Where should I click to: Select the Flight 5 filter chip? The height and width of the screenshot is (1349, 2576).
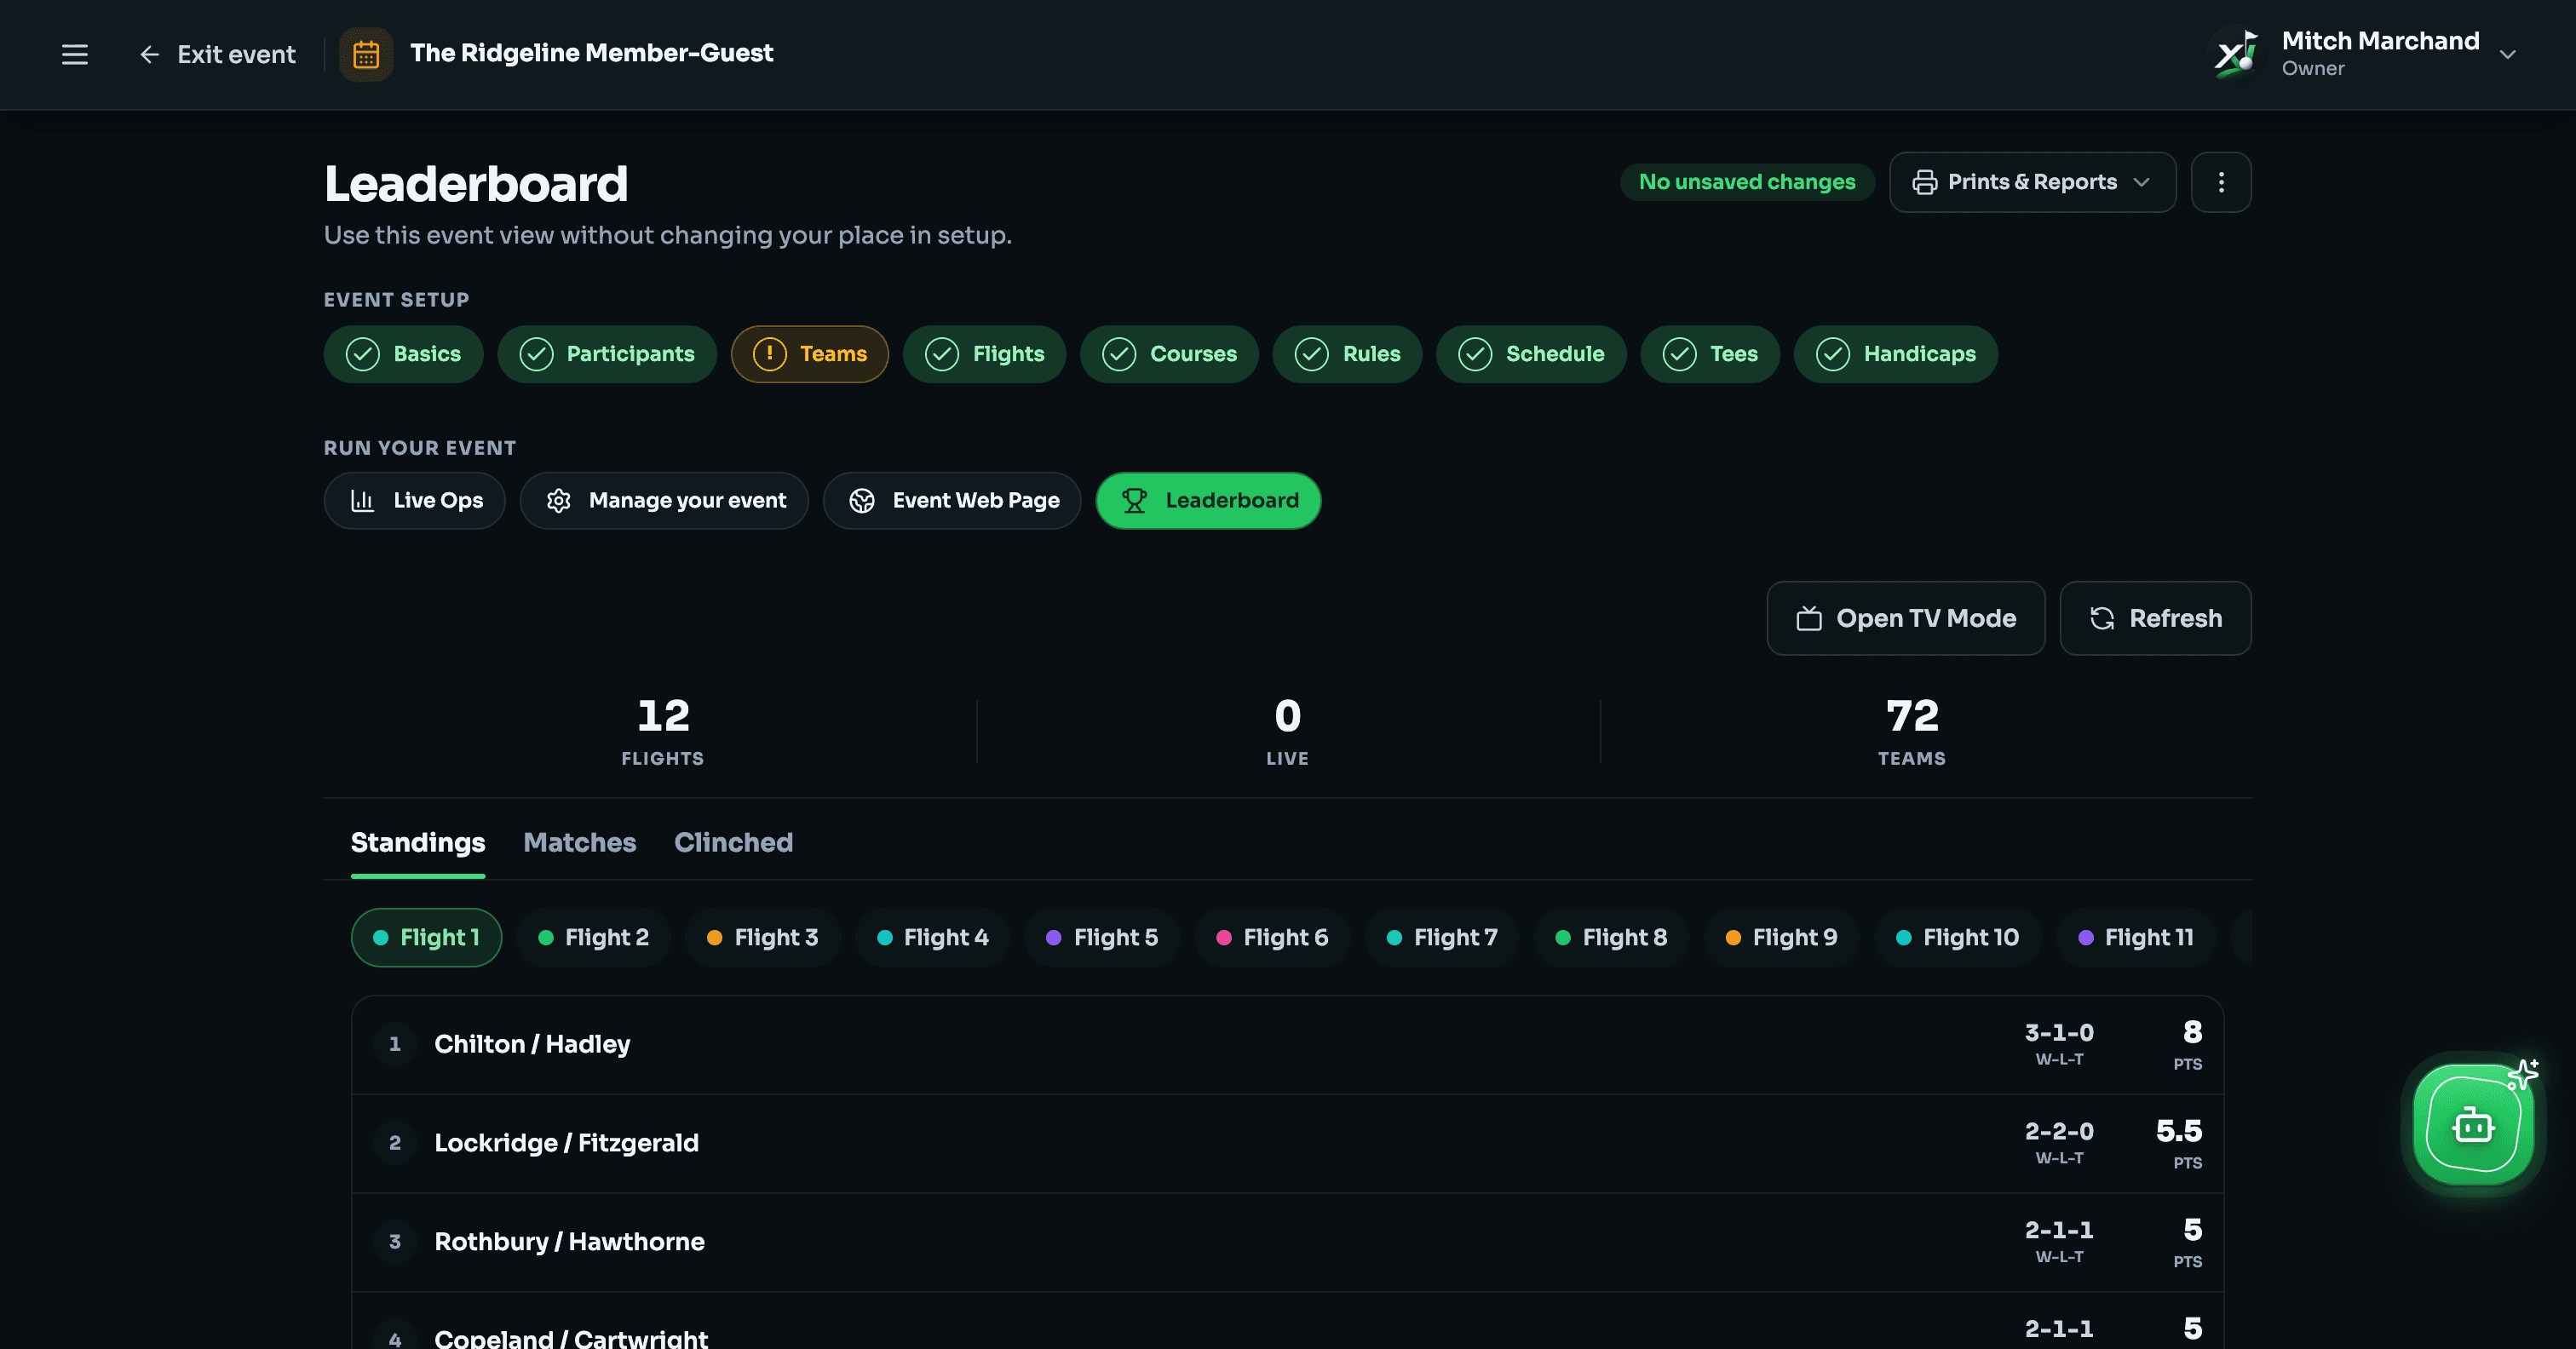pyautogui.click(x=1102, y=938)
